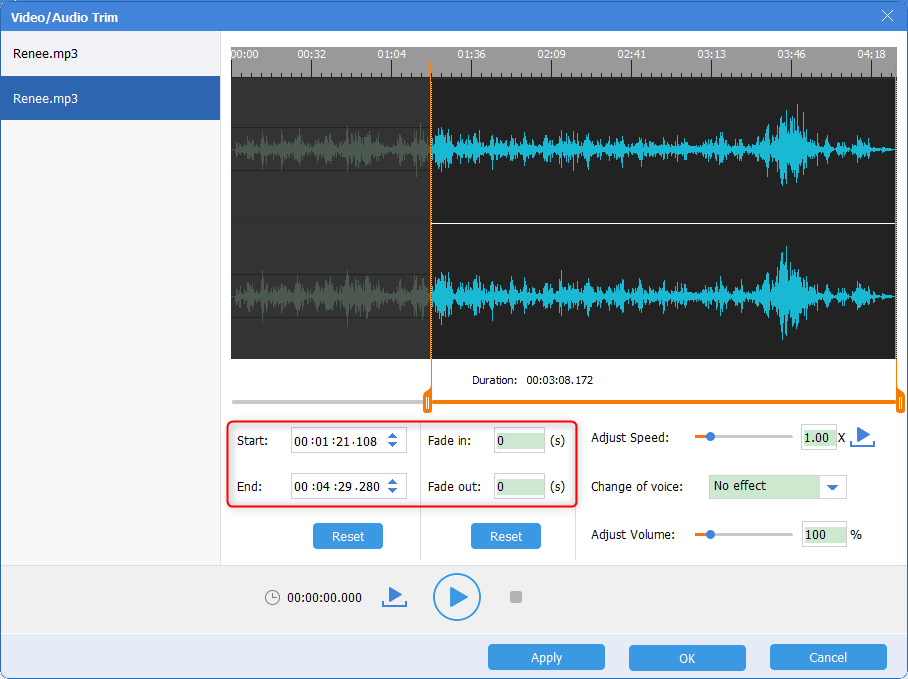Click the 01:36 mark on time ruler
The image size is (908, 679).
[471, 54]
